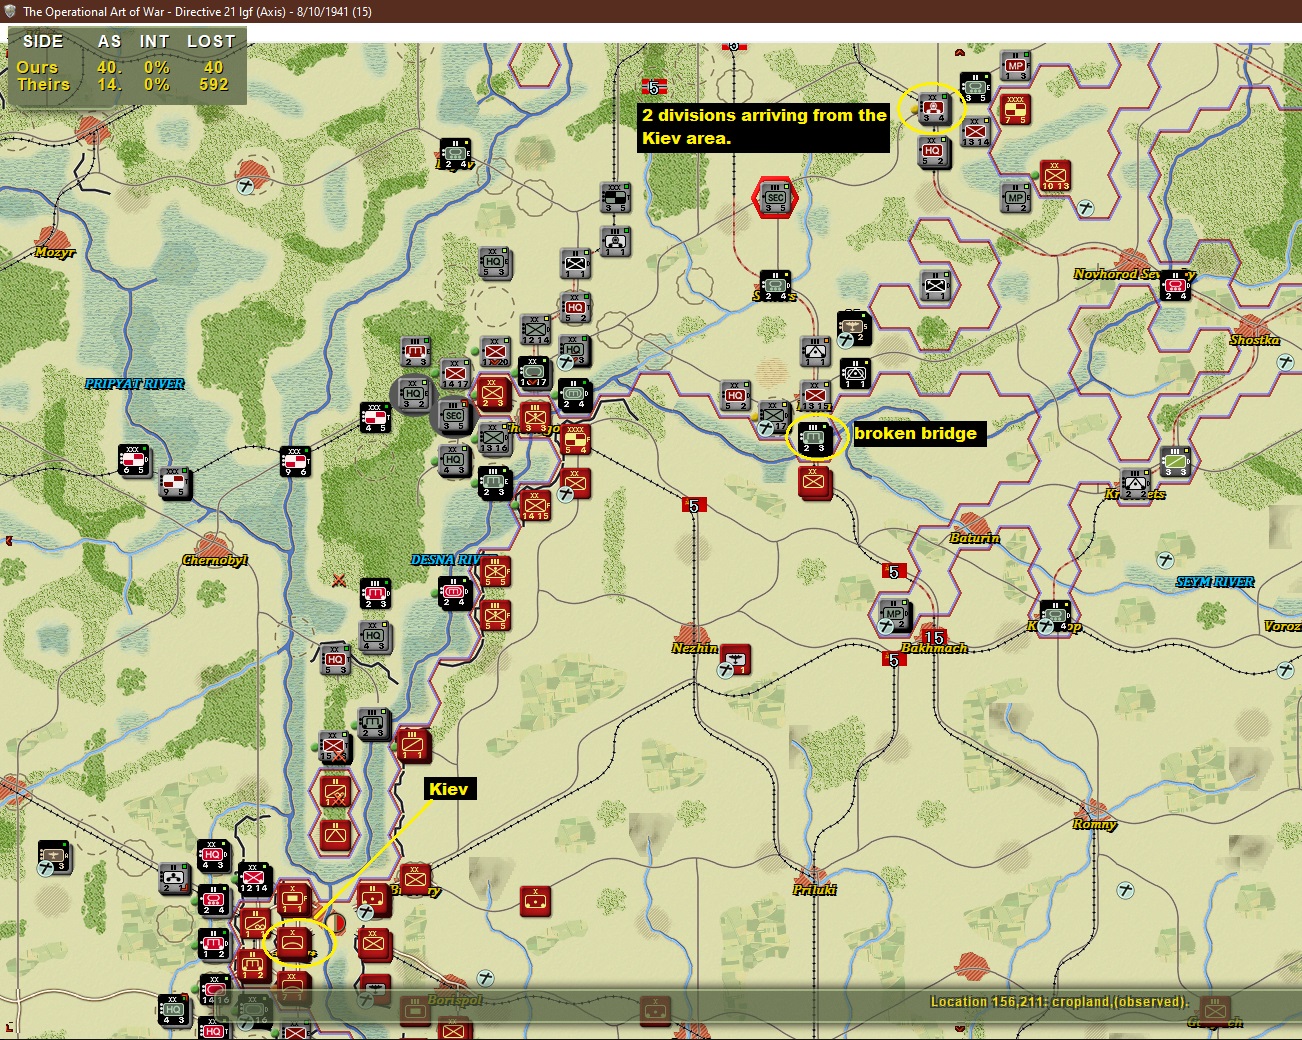Viewport: 1302px width, 1040px height.
Task: Click the airfield icon by Shostka
Action: point(1286,362)
